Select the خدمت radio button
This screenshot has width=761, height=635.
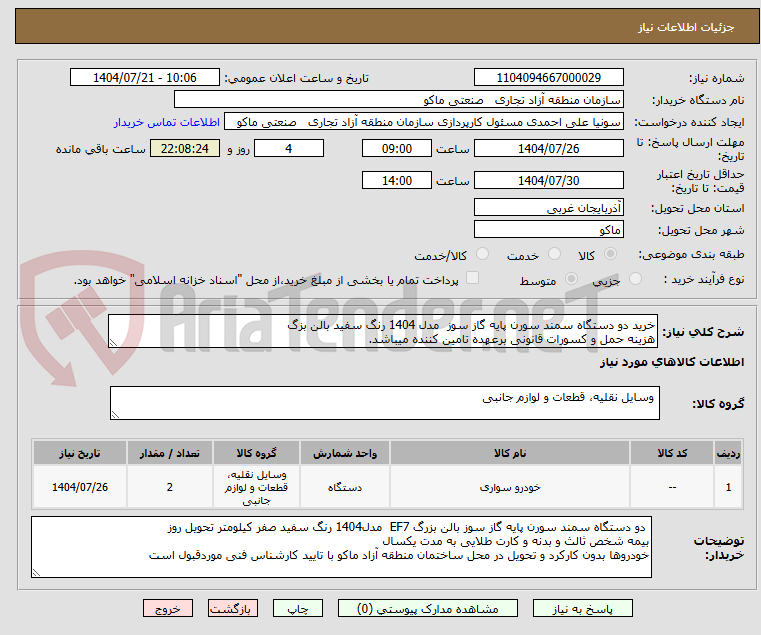554,254
